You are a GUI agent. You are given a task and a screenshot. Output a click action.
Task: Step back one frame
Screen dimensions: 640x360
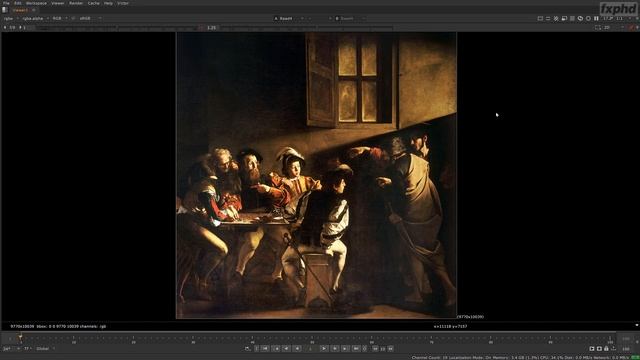(297, 349)
